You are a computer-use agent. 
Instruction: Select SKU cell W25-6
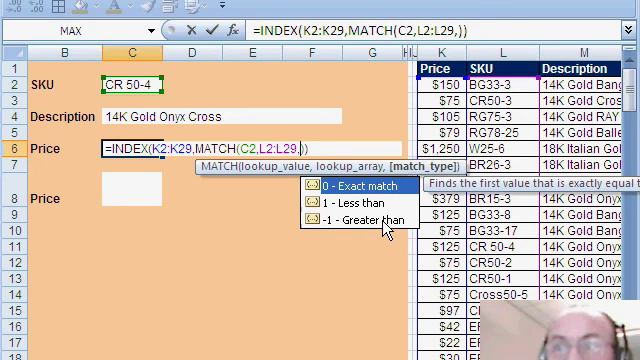pos(503,149)
